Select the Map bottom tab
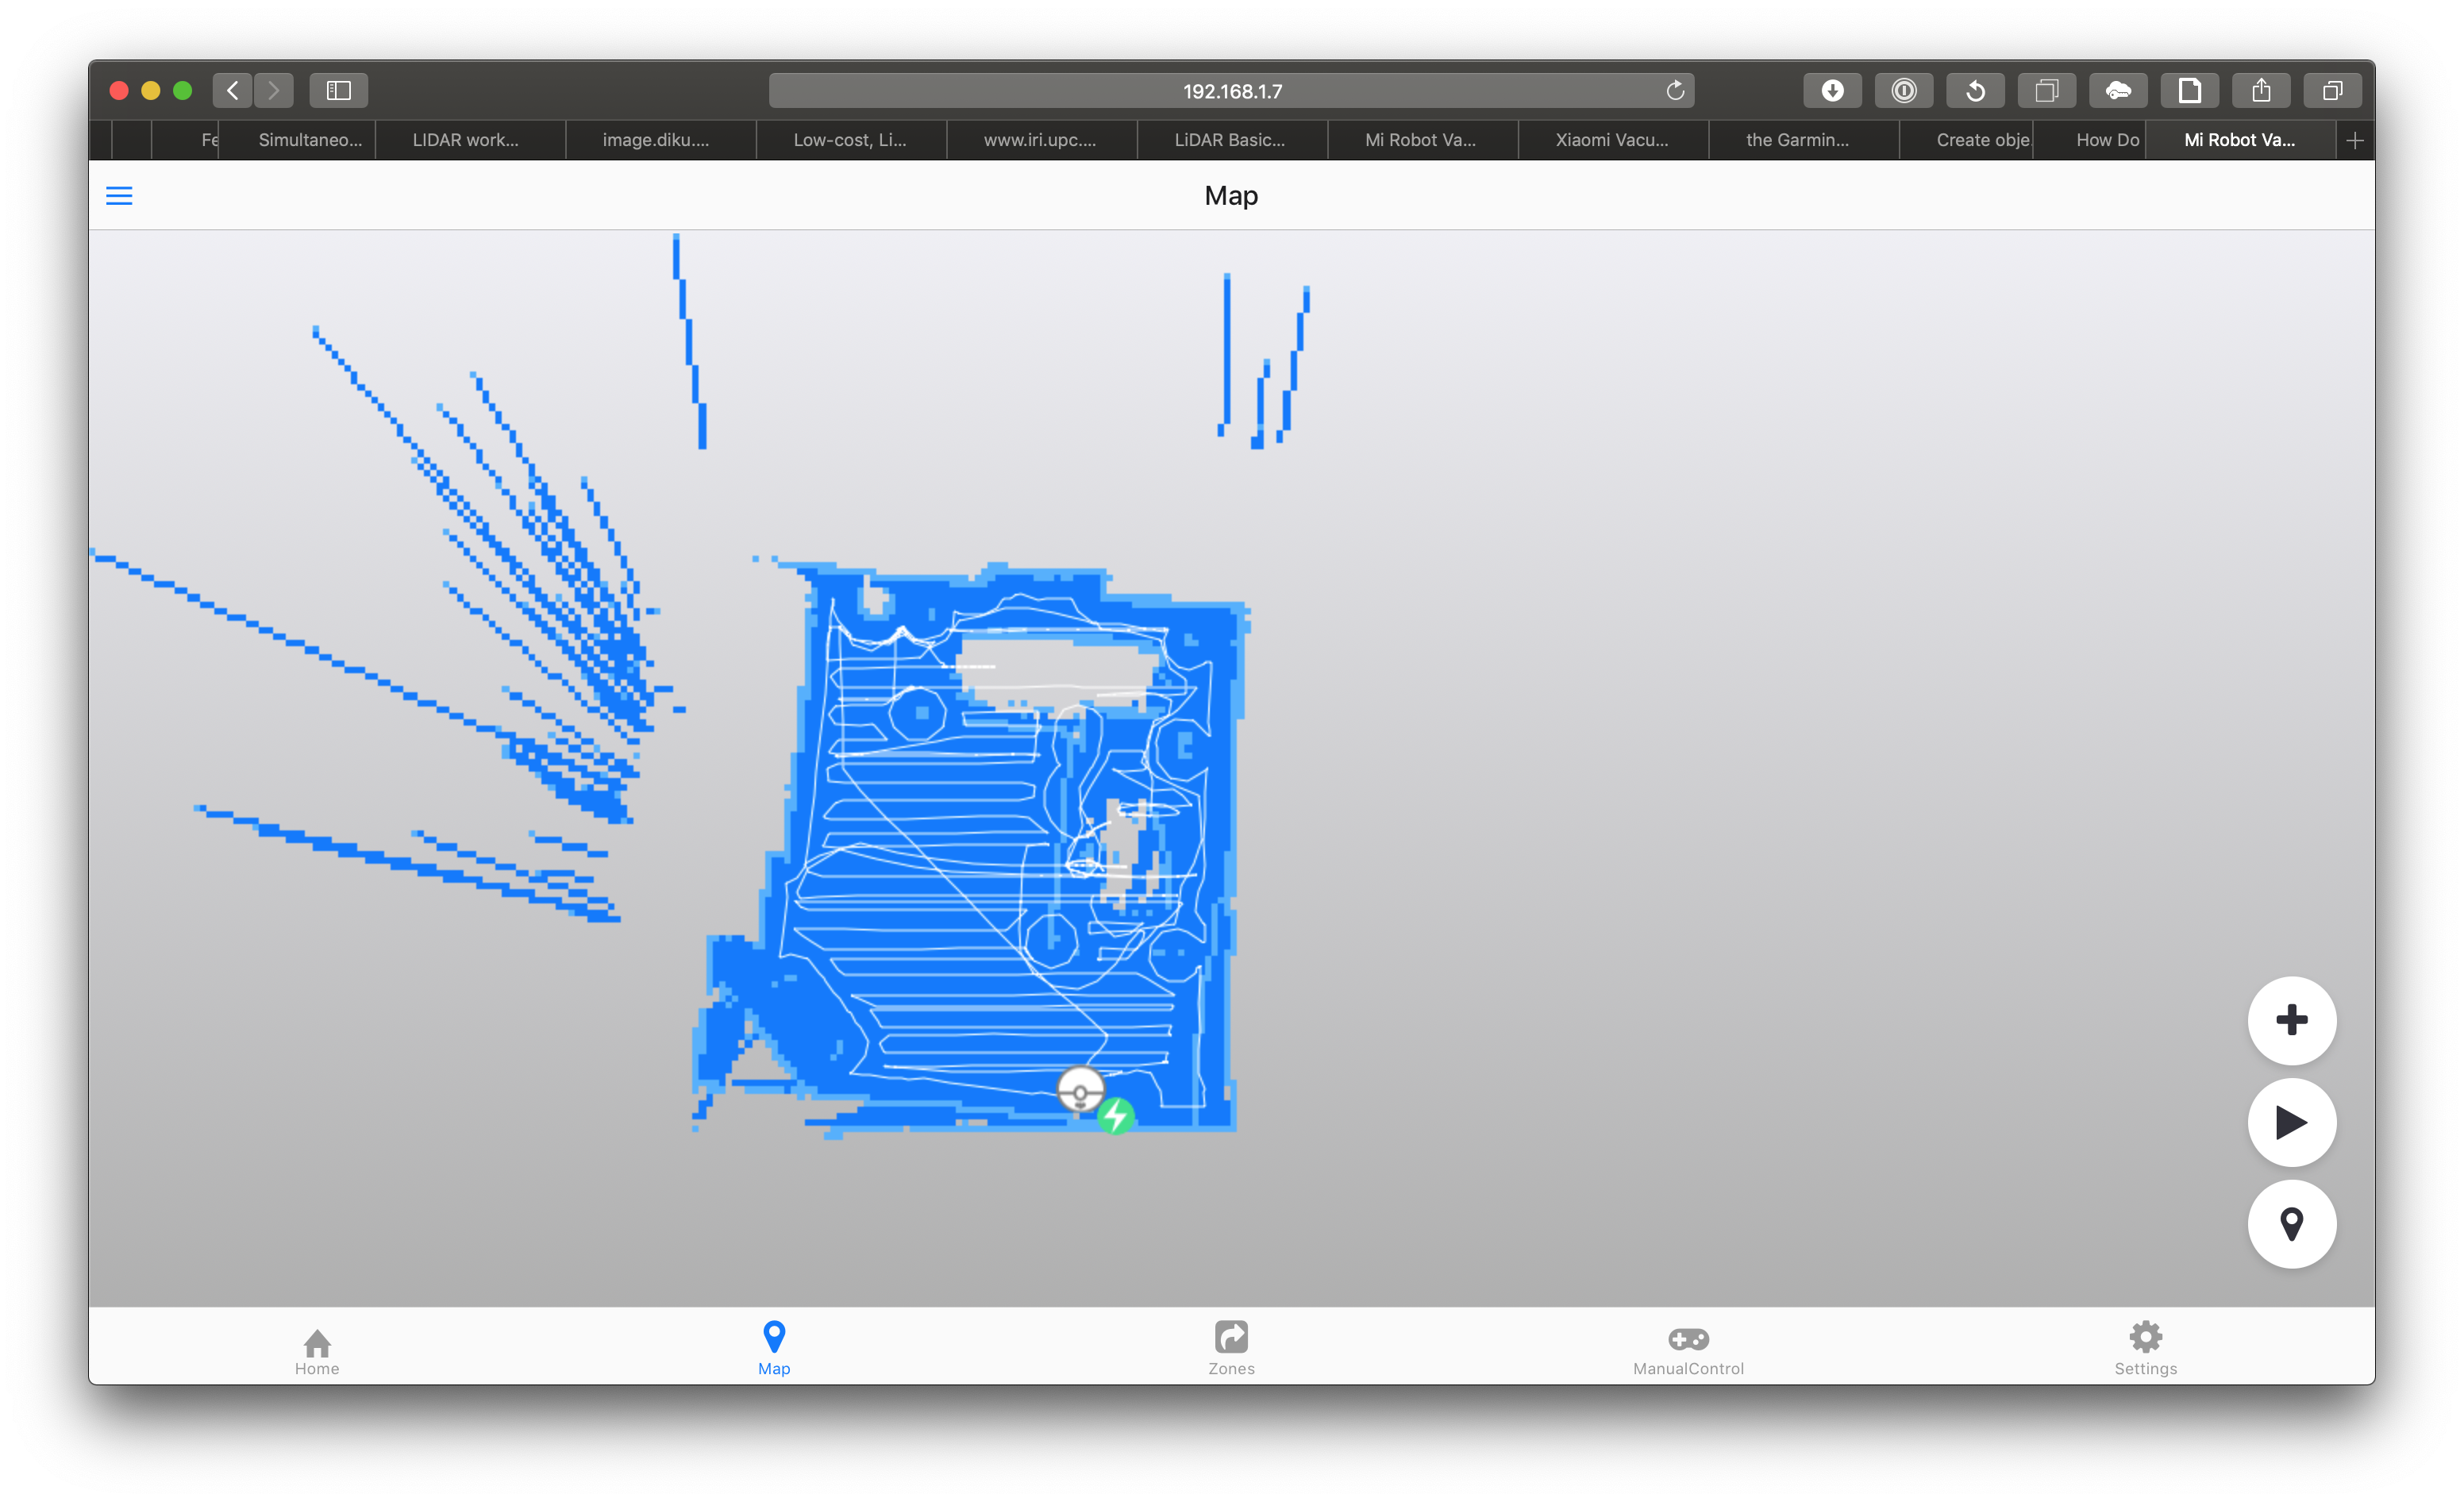The image size is (2464, 1502). (774, 1351)
